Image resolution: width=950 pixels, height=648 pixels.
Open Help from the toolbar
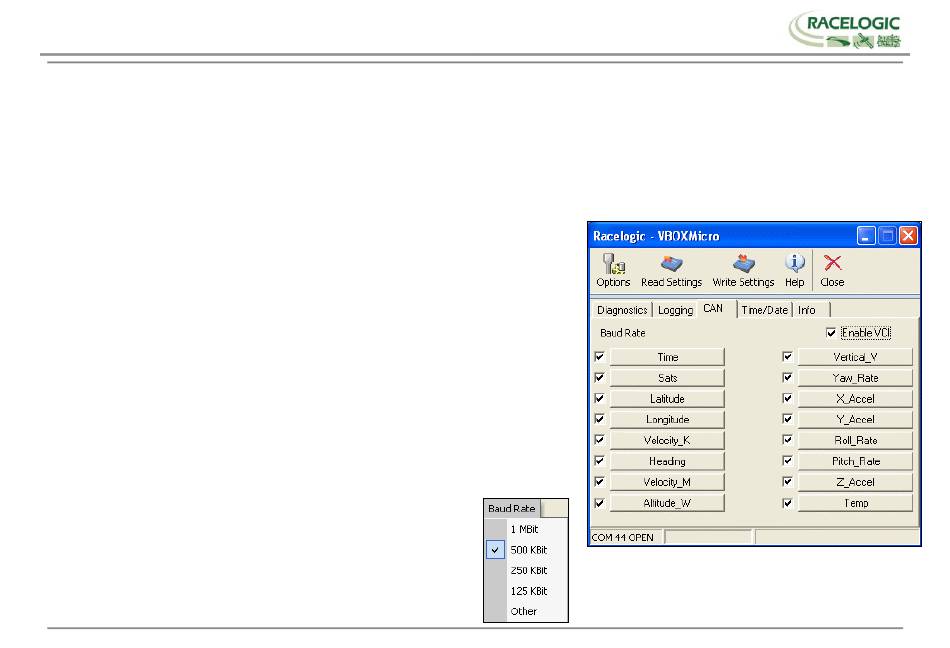[x=794, y=269]
